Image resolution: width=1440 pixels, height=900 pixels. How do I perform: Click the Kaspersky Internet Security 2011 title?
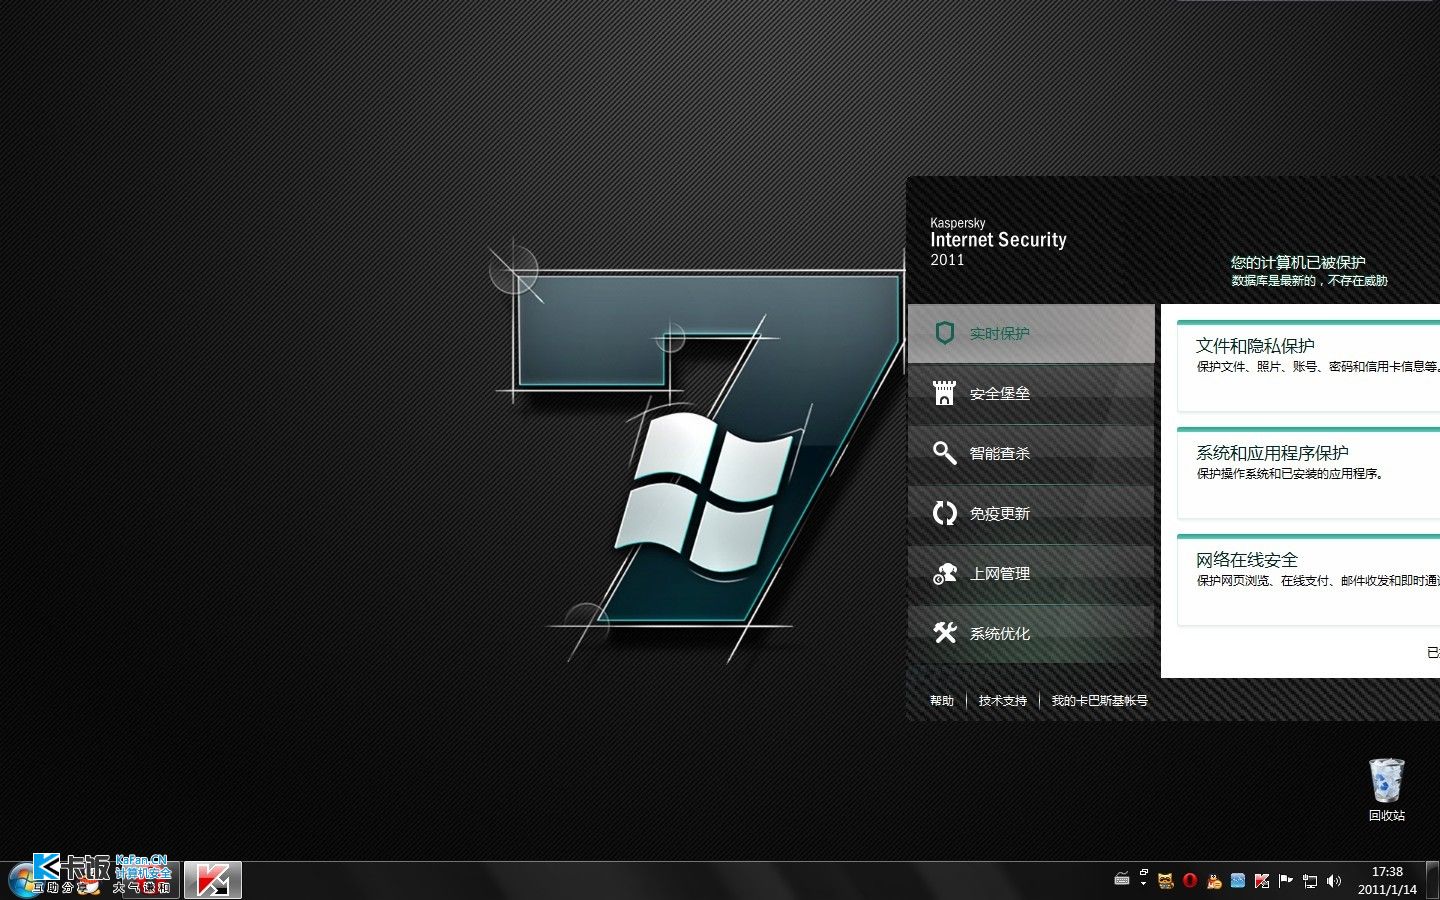pyautogui.click(x=998, y=241)
